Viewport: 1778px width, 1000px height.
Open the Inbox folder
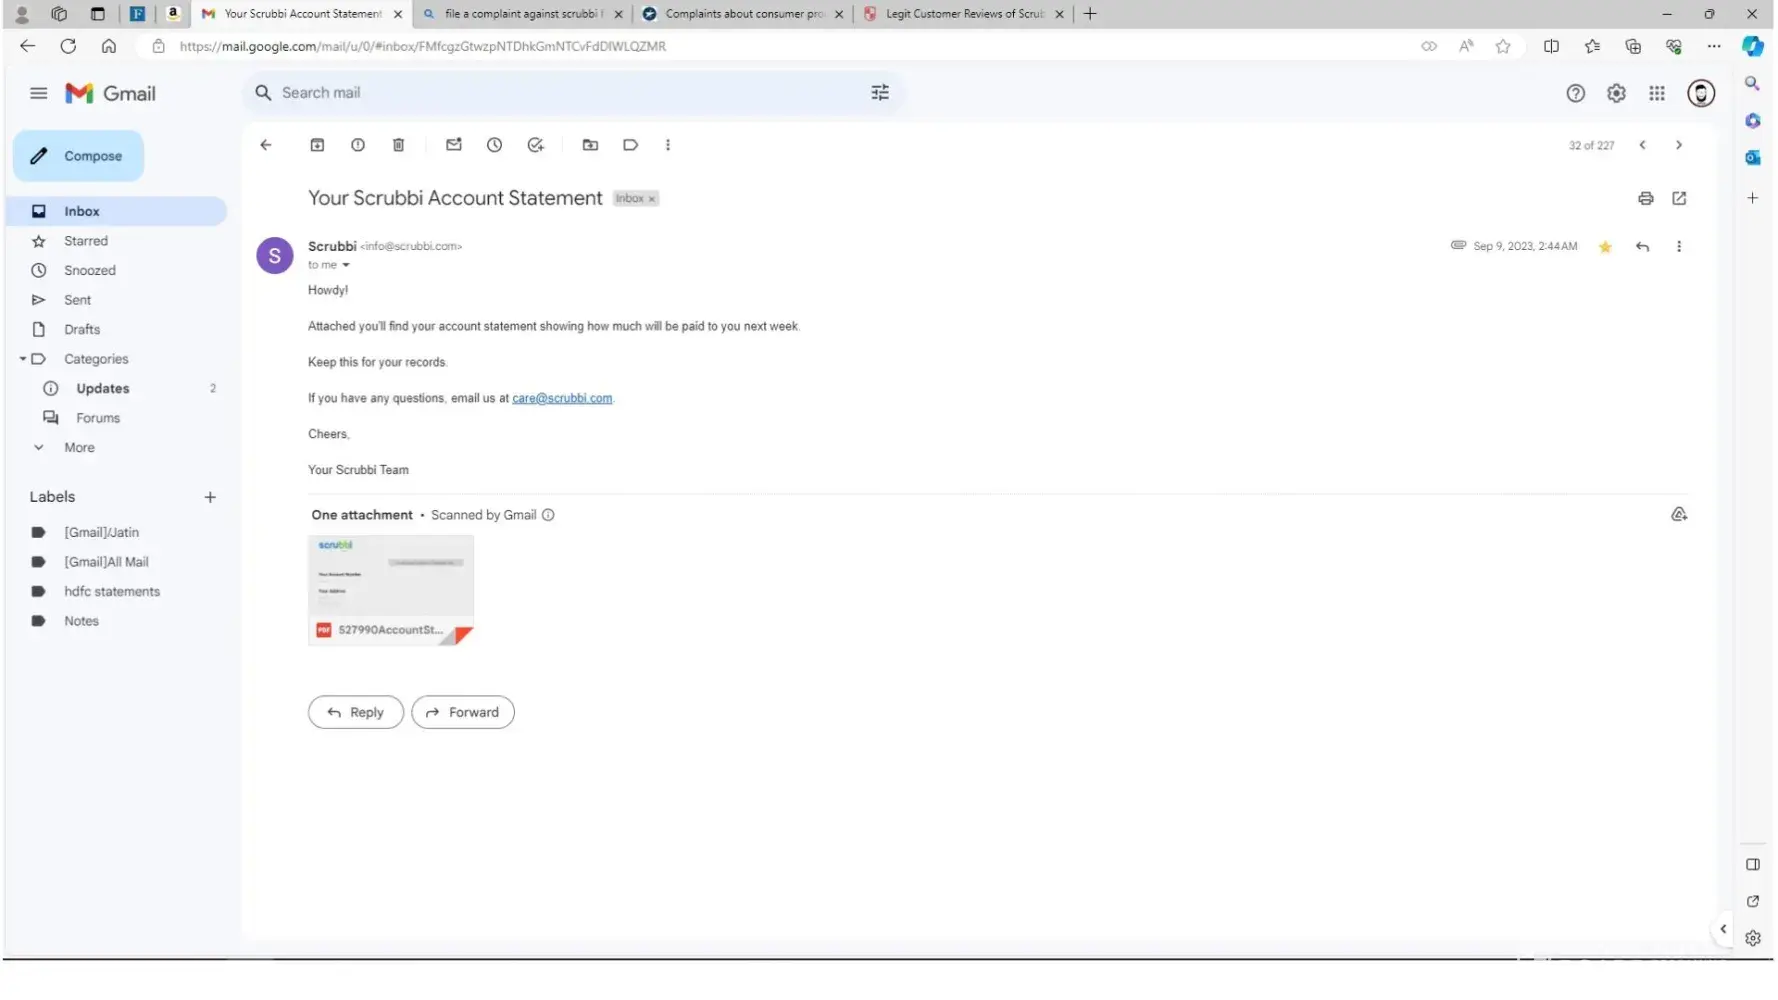coord(118,212)
